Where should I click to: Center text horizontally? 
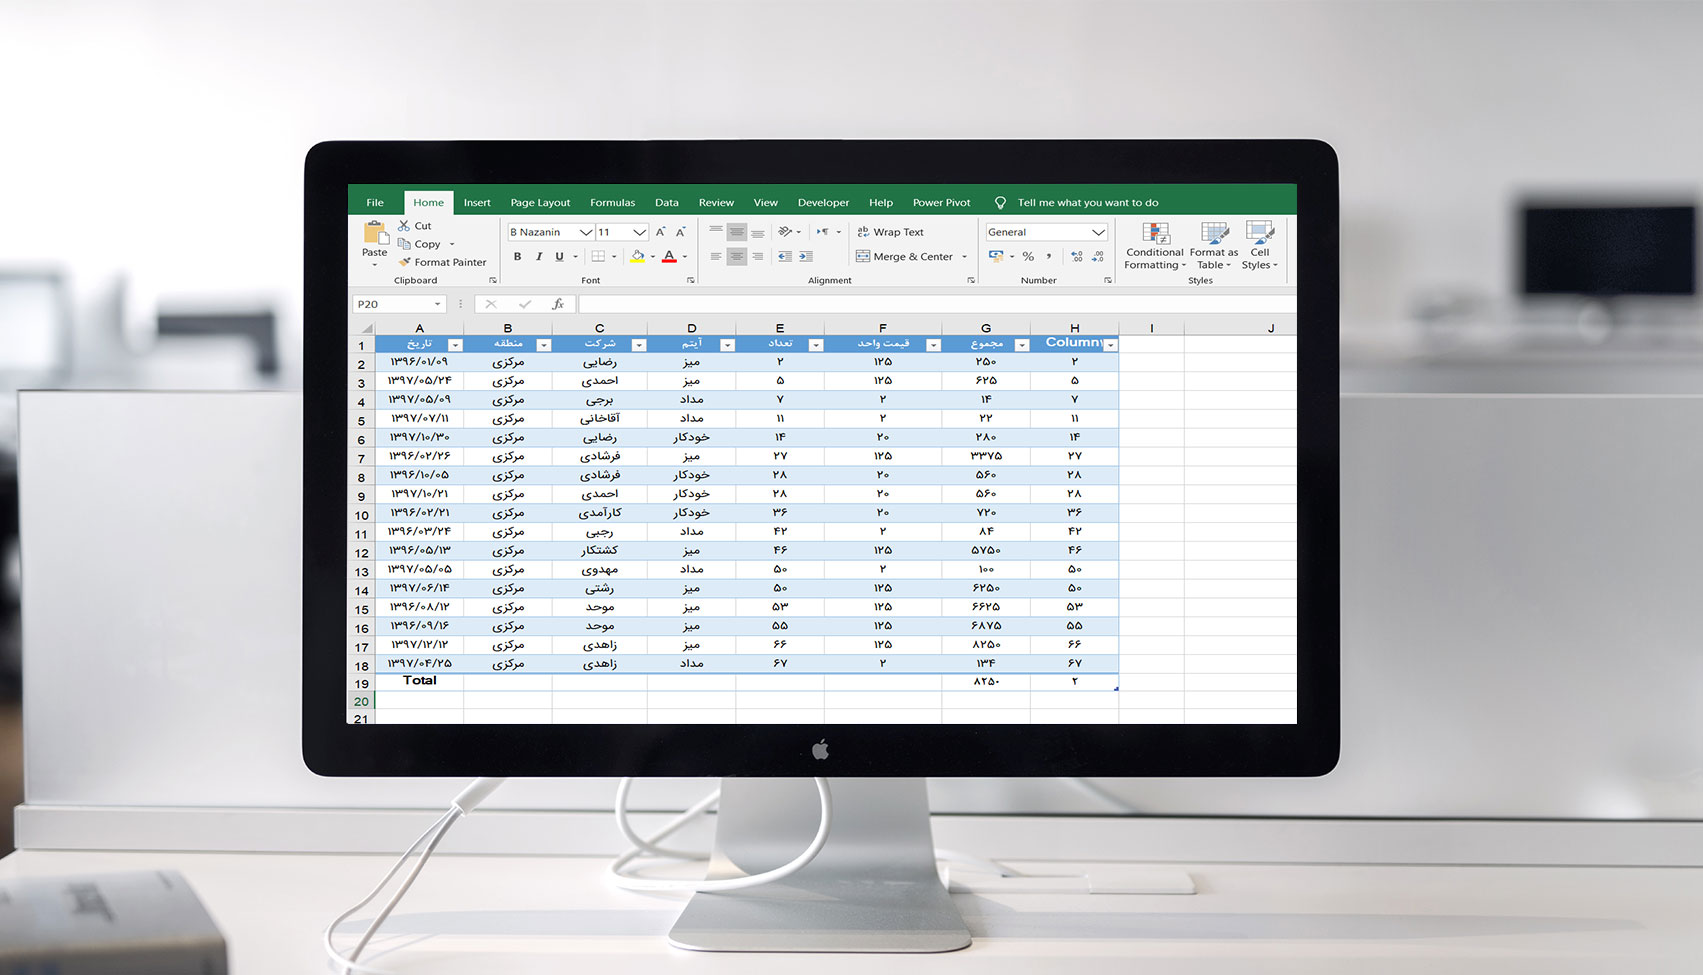(737, 257)
